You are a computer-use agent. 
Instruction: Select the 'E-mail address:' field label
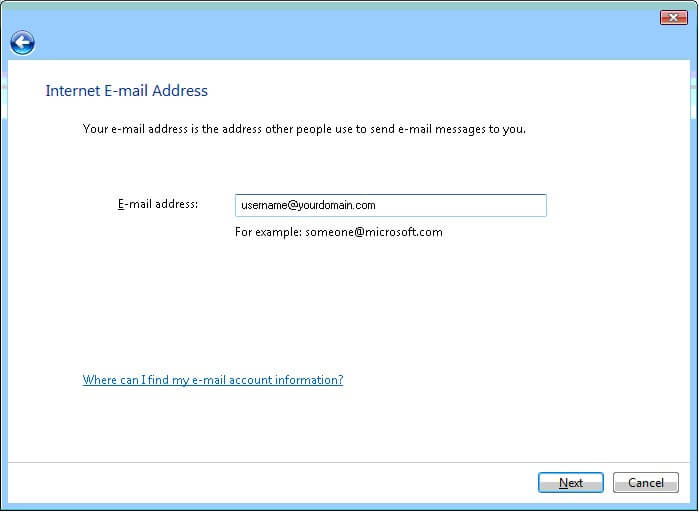tap(158, 204)
